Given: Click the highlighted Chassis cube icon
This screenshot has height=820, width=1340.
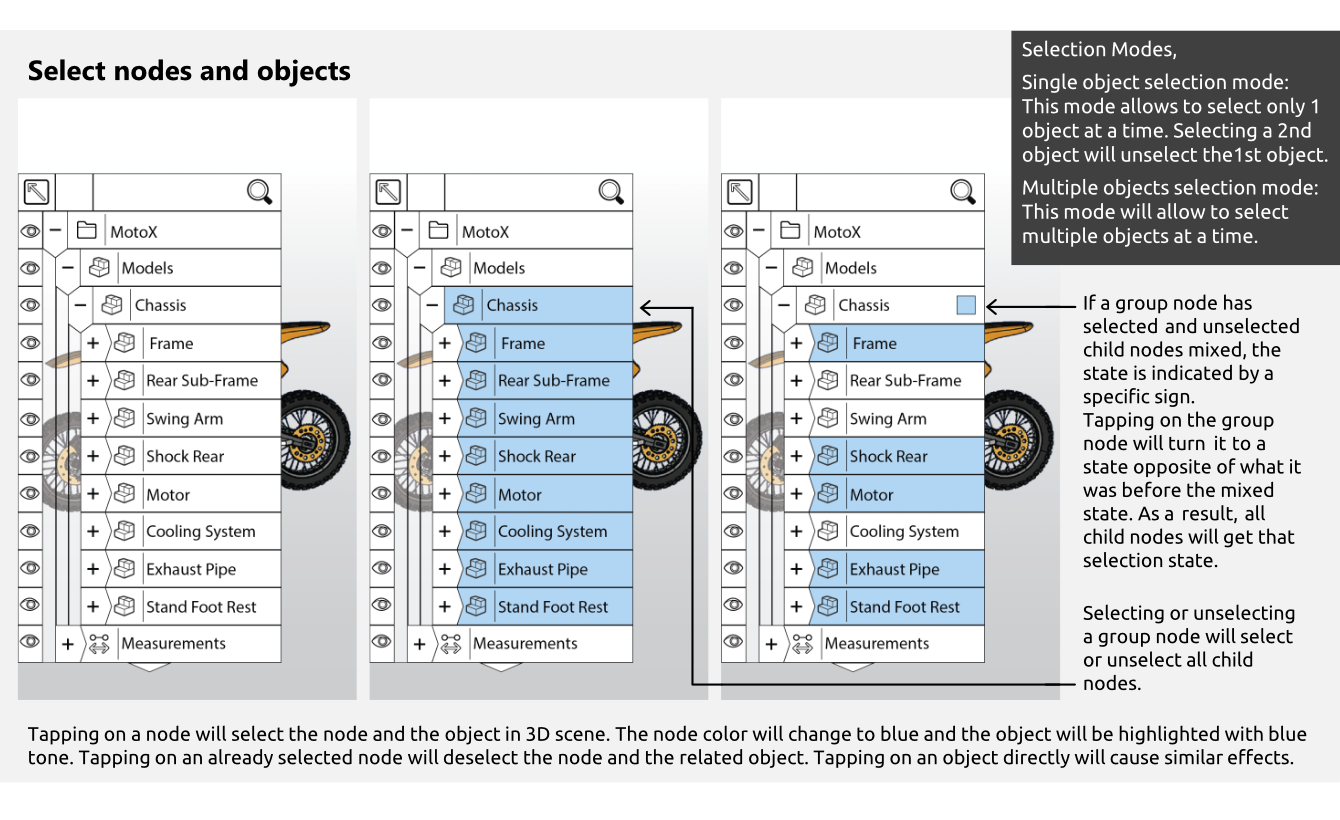Looking at the screenshot, I should pos(463,306).
